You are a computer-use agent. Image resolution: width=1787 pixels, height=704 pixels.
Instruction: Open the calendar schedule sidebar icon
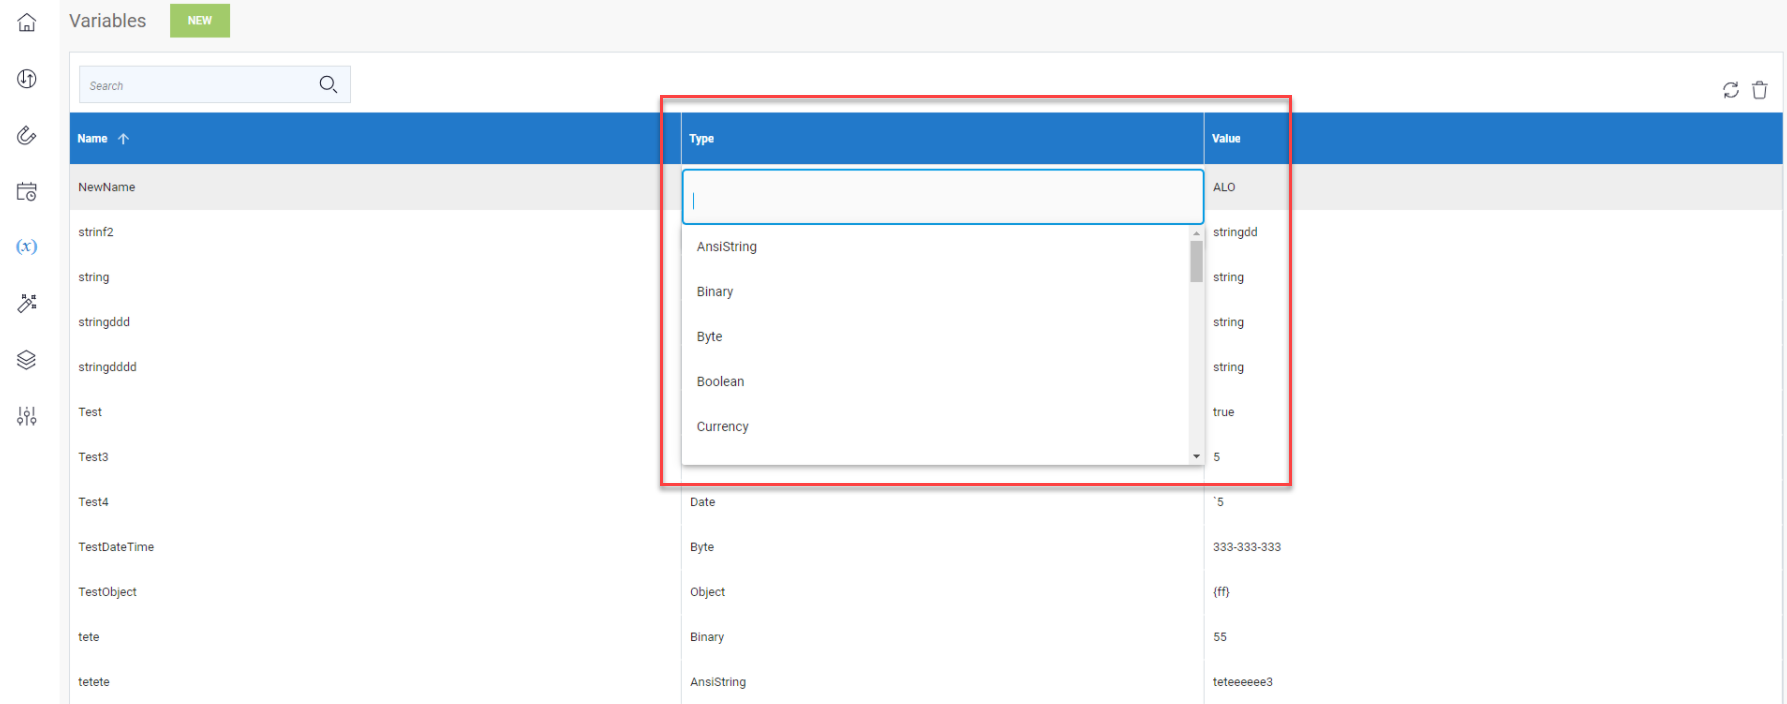point(27,192)
